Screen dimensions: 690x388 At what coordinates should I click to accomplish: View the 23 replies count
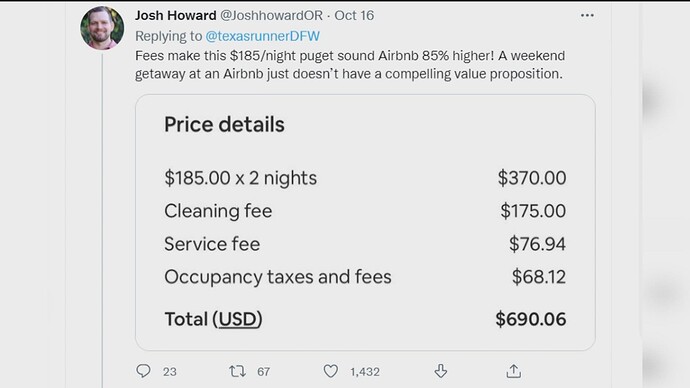tap(169, 372)
